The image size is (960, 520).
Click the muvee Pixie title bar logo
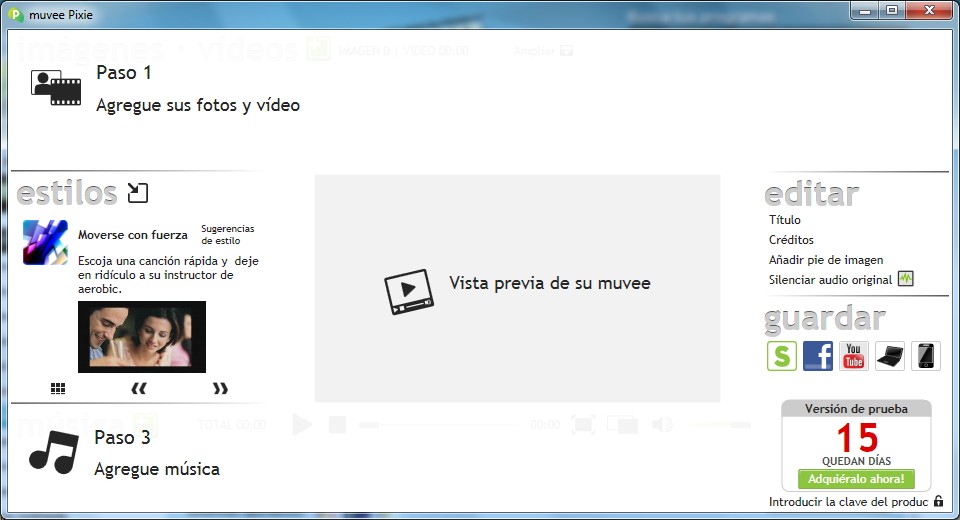17,15
